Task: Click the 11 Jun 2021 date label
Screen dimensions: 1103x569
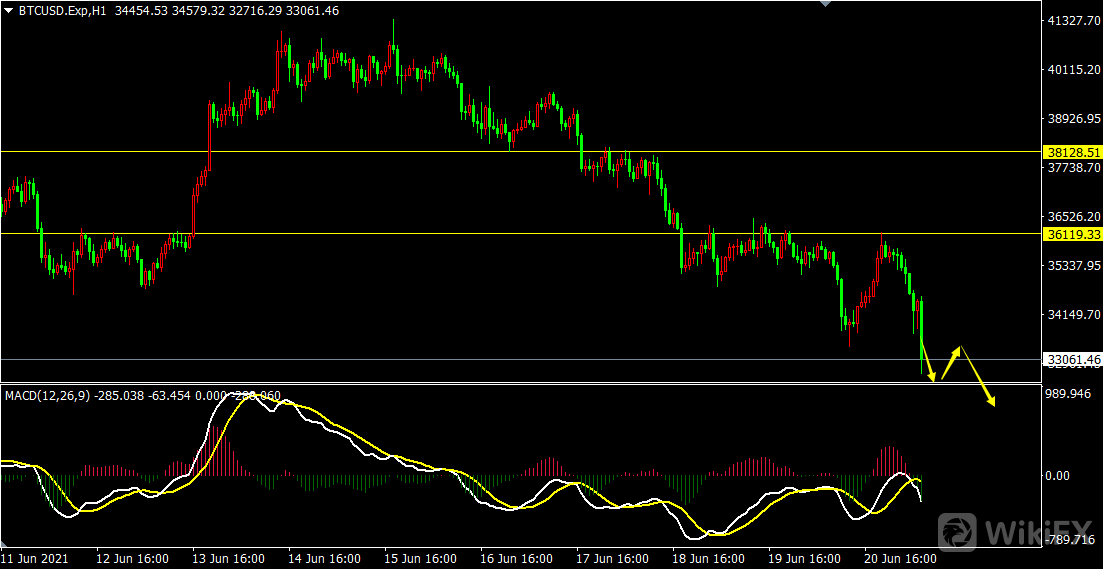Action: pos(35,558)
